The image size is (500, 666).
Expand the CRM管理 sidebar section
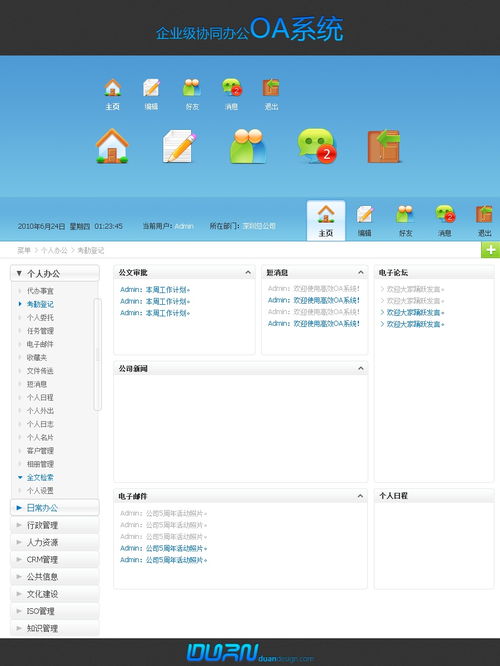pos(55,559)
